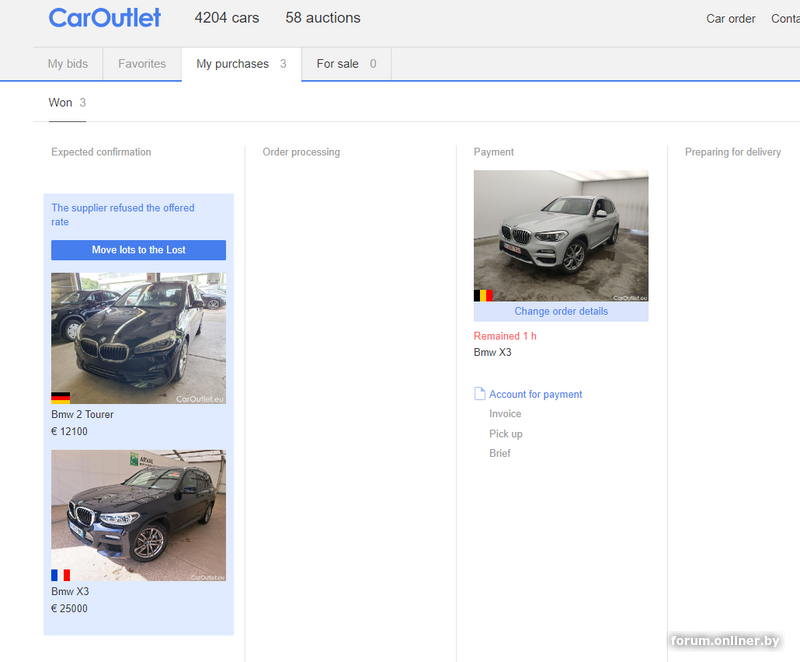Click the 58 auctions counter

click(323, 18)
